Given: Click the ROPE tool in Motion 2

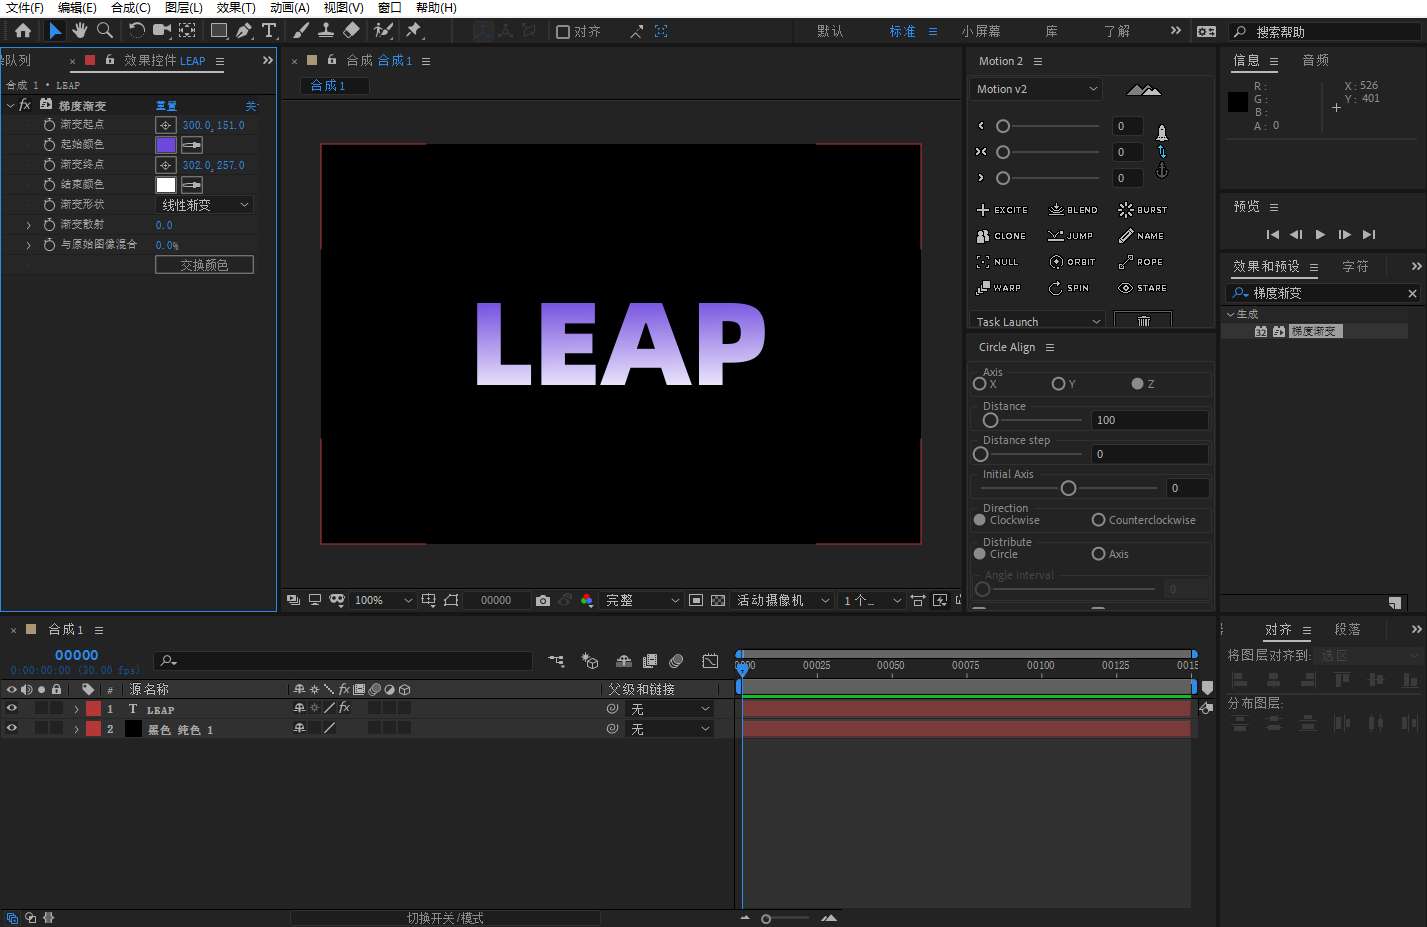Looking at the screenshot, I should 1141,262.
